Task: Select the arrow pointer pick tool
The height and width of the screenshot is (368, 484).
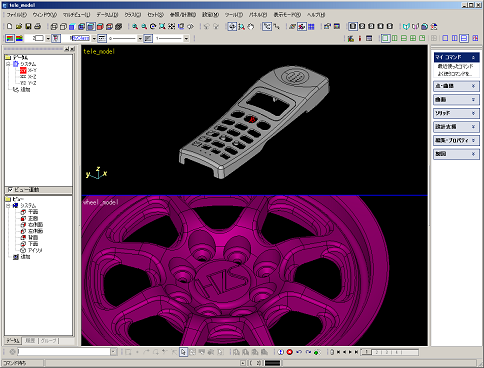Action: point(183,352)
